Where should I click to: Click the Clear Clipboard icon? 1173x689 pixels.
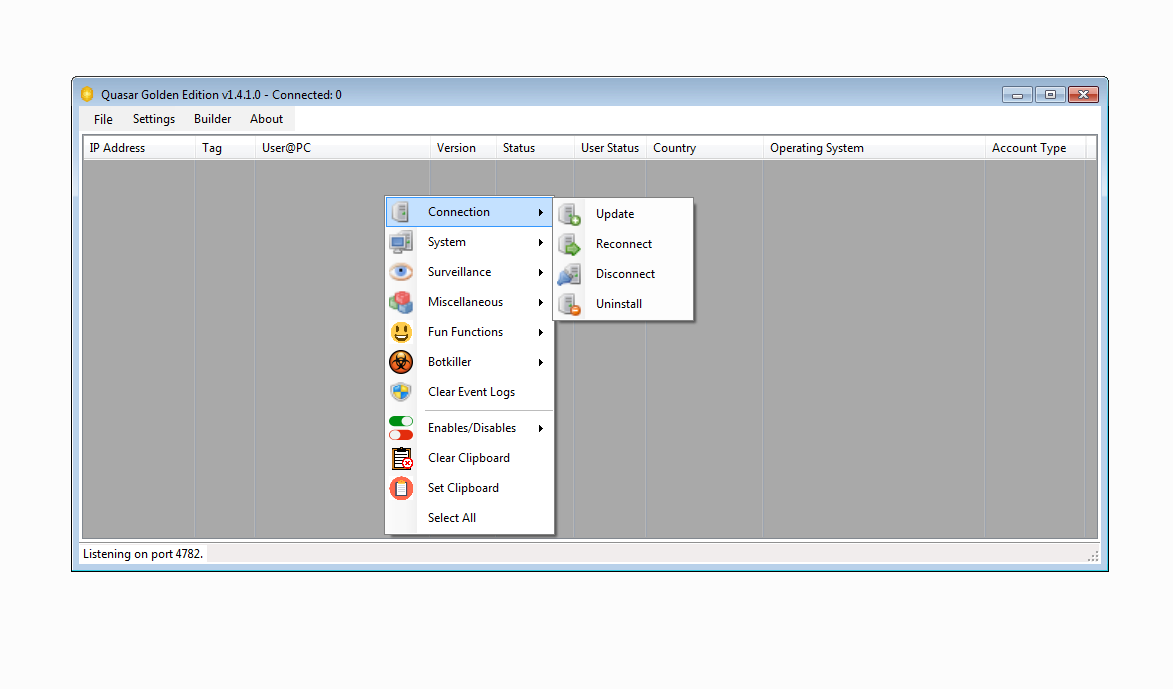tap(401, 457)
